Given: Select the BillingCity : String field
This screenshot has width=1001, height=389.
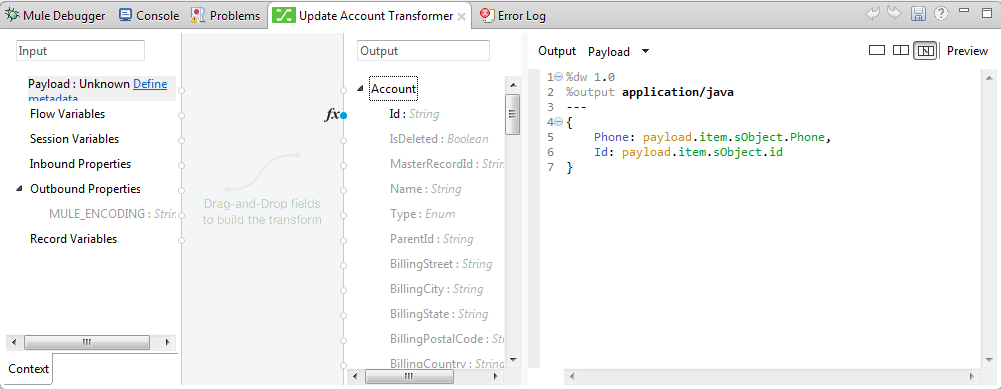Looking at the screenshot, I should [437, 289].
